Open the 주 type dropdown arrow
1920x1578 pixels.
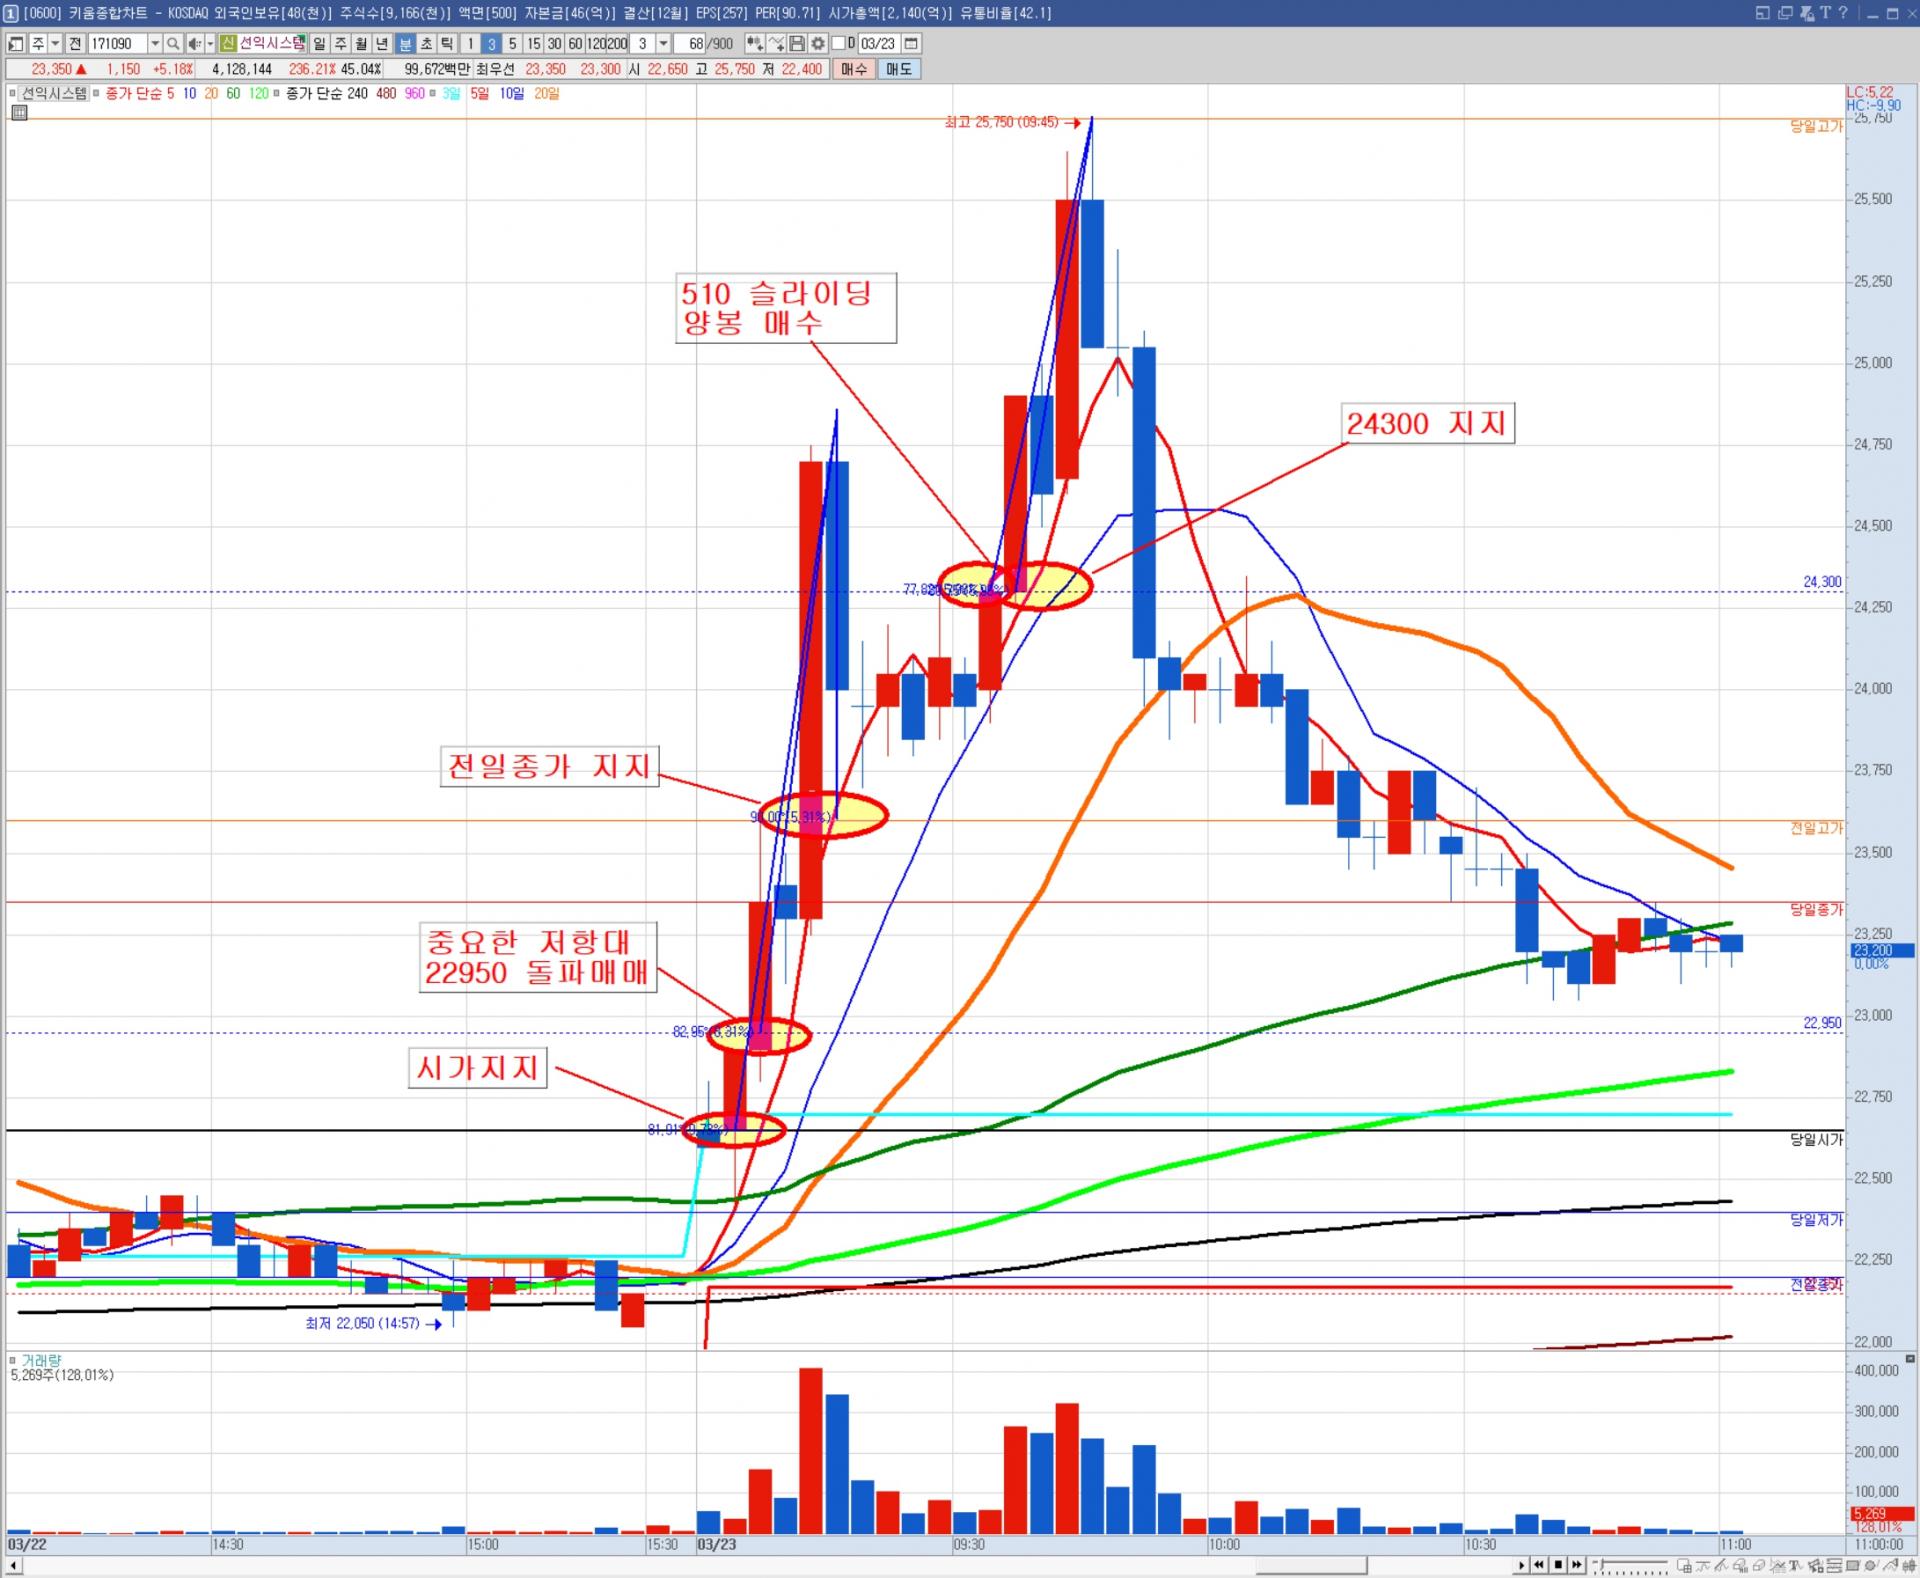(x=56, y=44)
